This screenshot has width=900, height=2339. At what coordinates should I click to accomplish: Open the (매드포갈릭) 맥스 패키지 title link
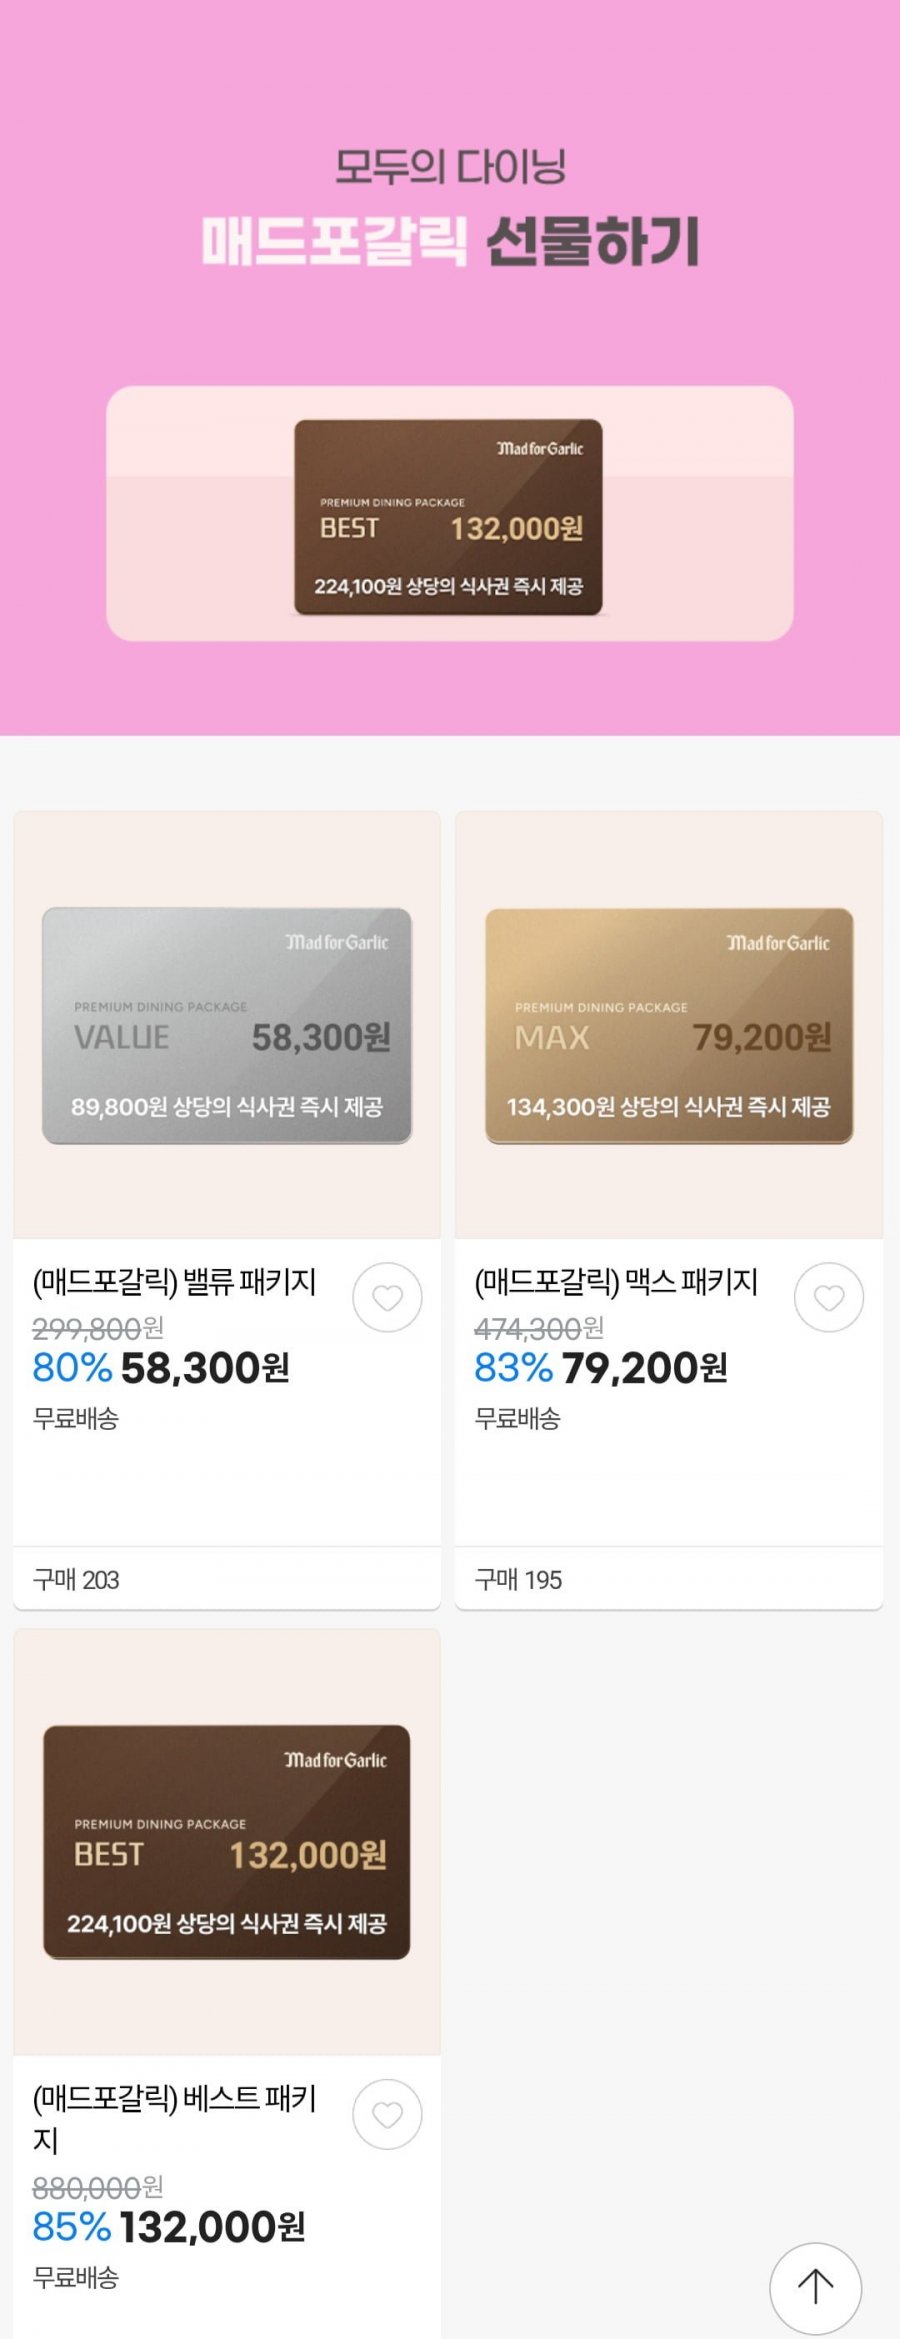[616, 1281]
